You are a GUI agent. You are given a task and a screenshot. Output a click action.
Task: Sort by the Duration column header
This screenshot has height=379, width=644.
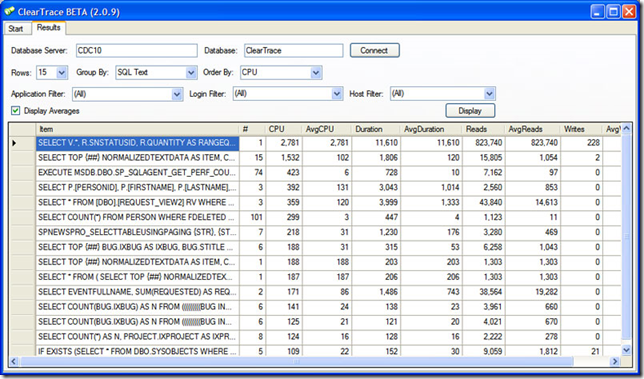(x=376, y=129)
